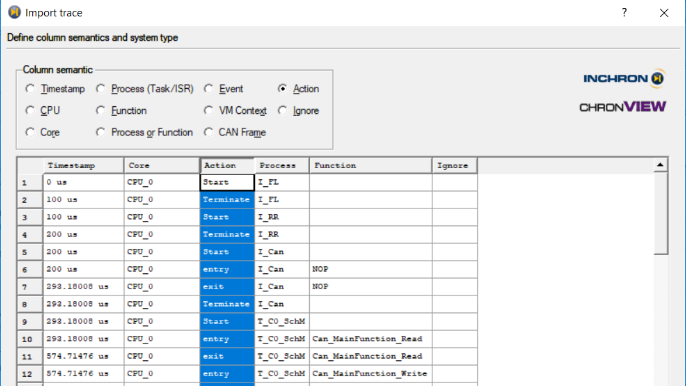
Task: Open the help question mark button
Action: point(624,13)
